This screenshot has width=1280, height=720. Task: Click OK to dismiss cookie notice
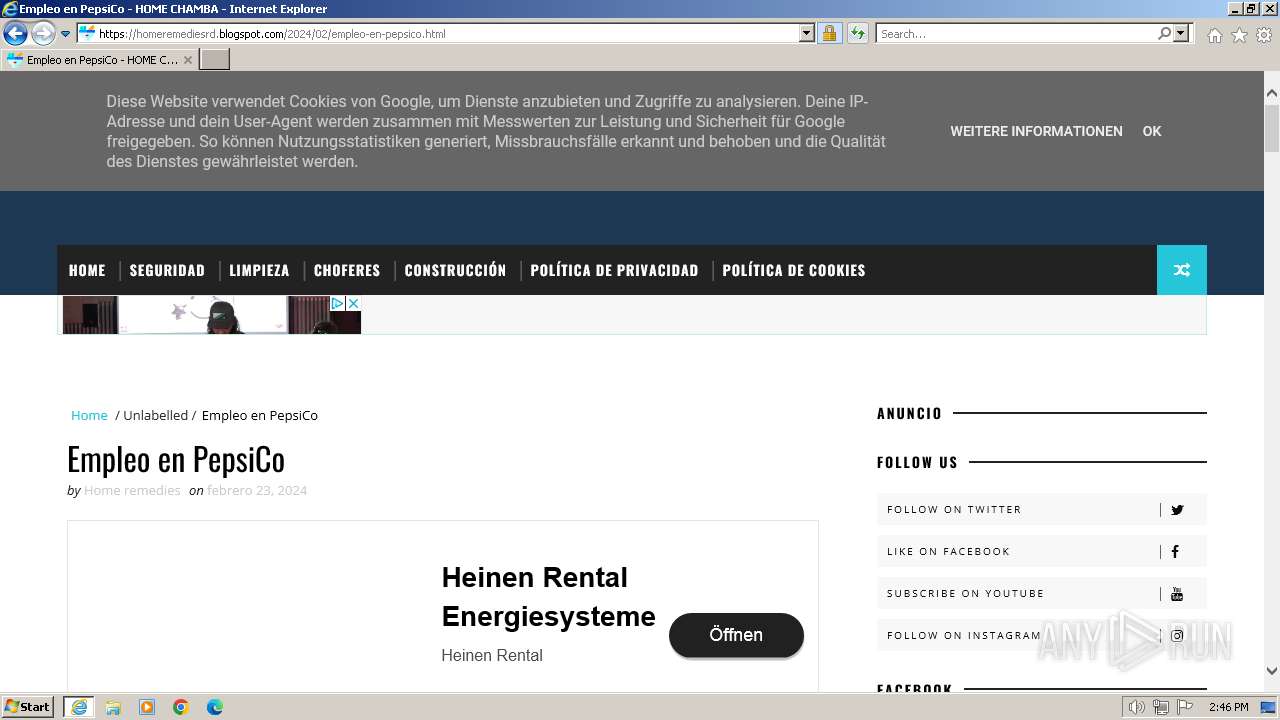click(1152, 131)
